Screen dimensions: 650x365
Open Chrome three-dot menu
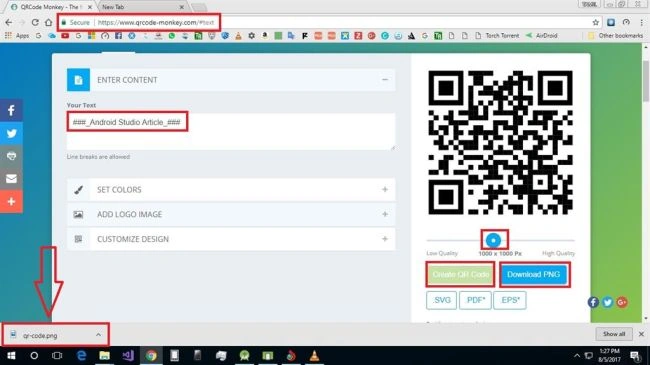coord(641,22)
